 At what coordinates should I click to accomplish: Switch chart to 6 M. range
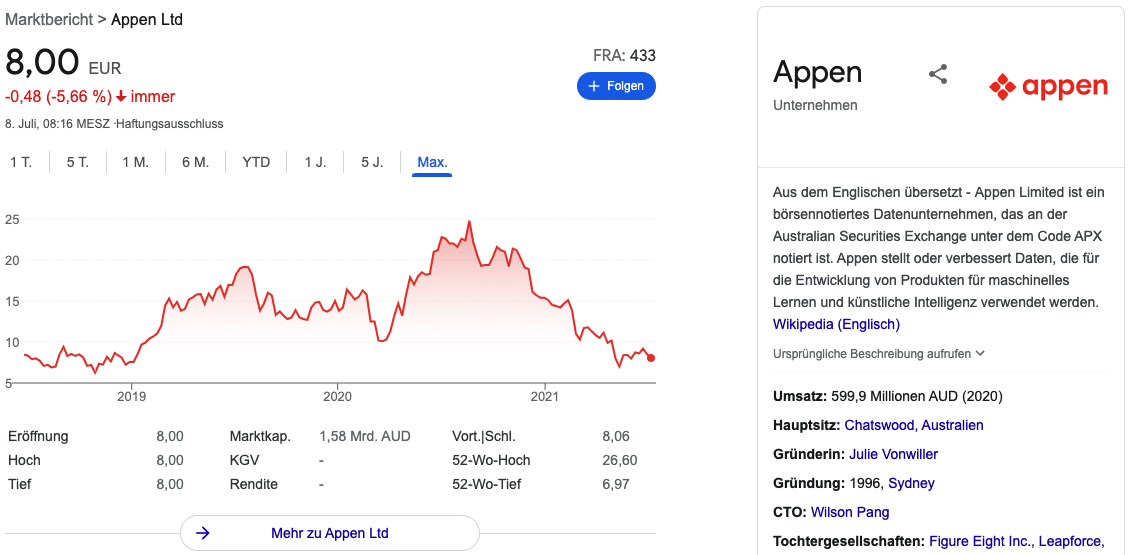coord(195,163)
